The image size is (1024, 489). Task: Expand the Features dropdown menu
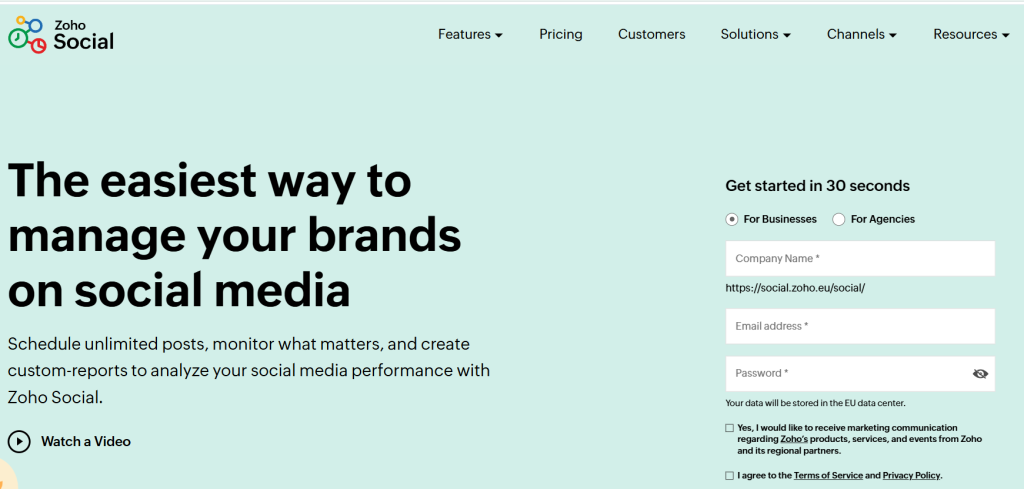pyautogui.click(x=470, y=34)
